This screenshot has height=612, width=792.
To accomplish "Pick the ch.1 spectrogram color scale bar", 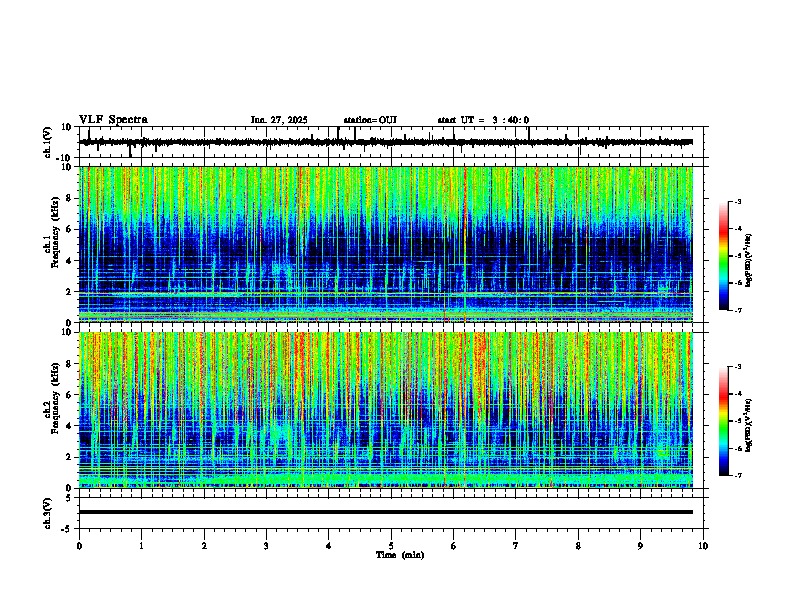I will (x=724, y=256).
